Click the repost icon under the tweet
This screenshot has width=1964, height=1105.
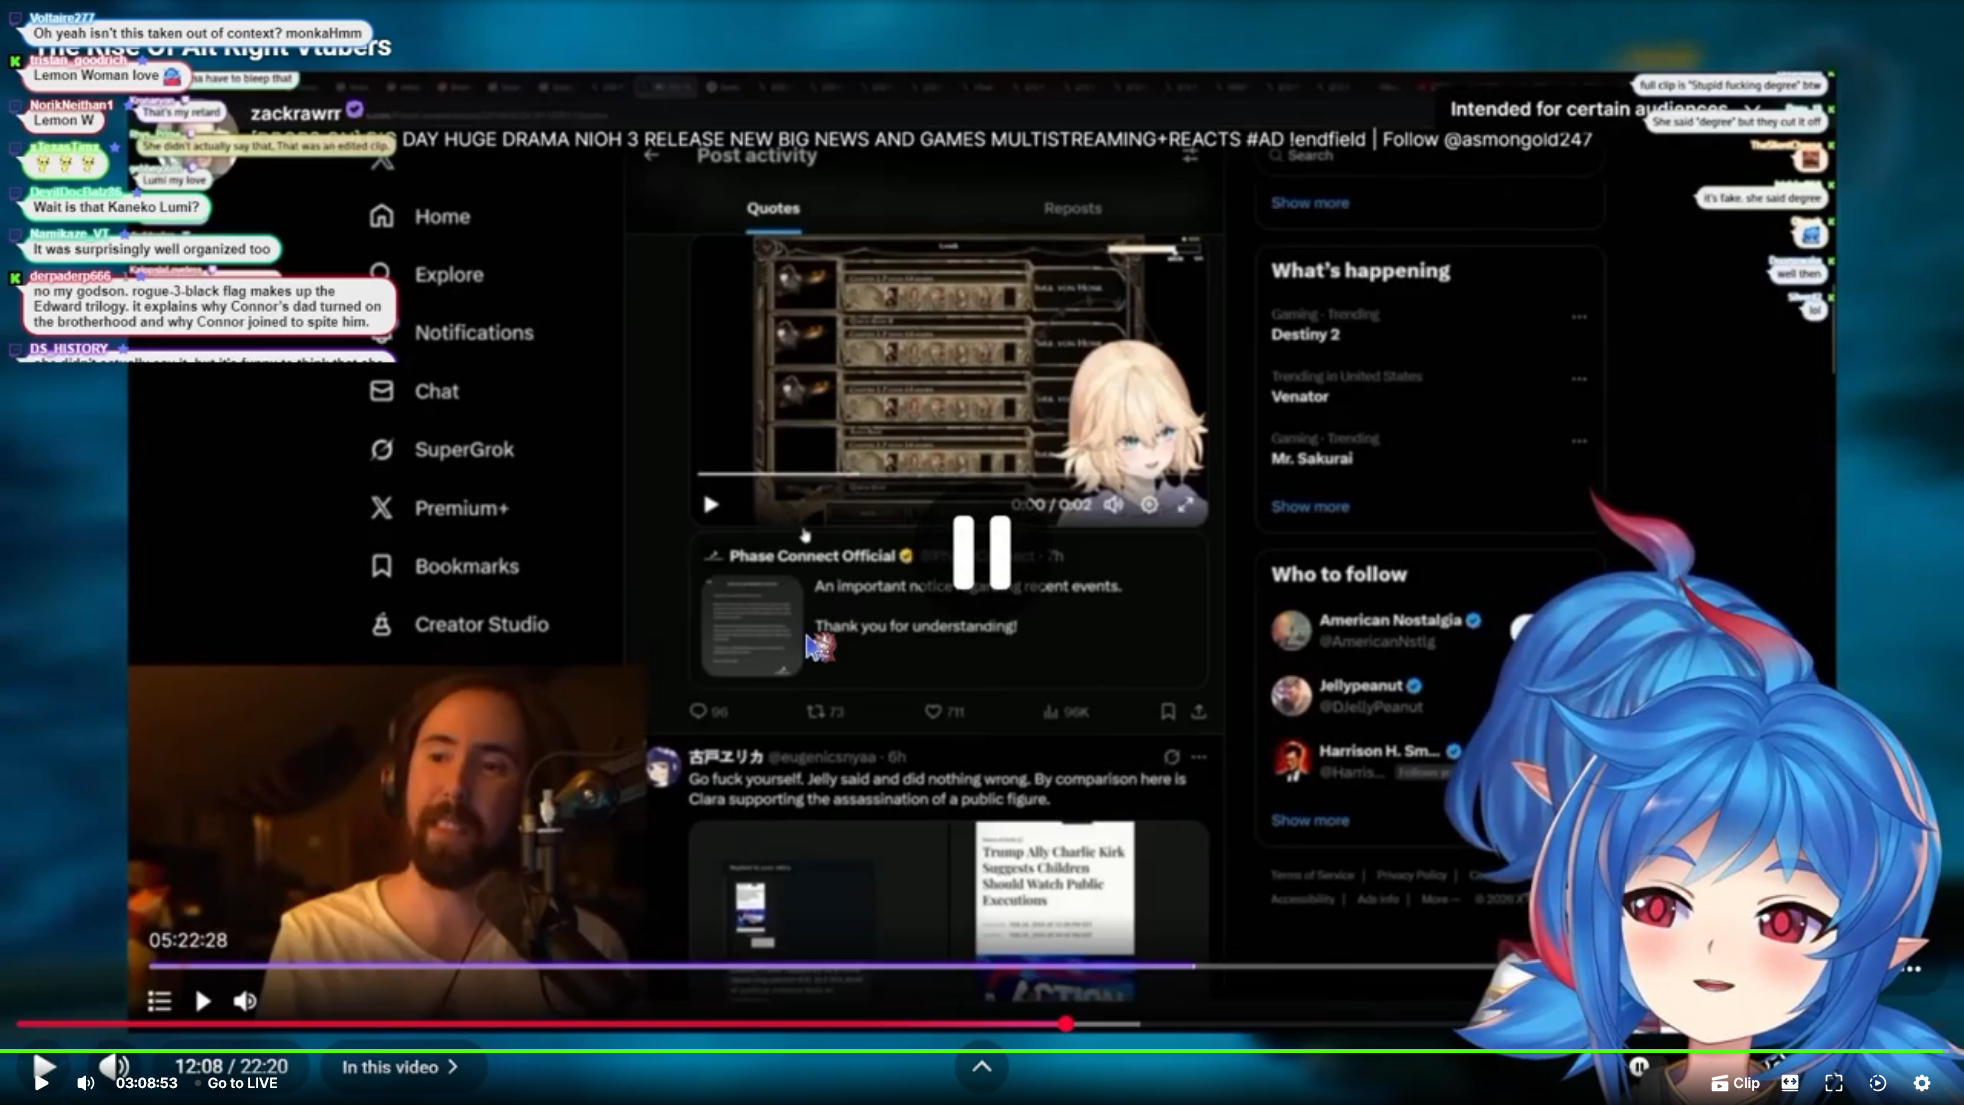(x=816, y=711)
